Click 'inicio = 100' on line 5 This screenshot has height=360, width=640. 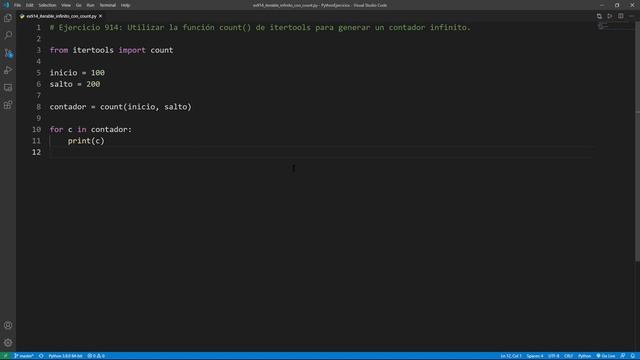pos(77,73)
